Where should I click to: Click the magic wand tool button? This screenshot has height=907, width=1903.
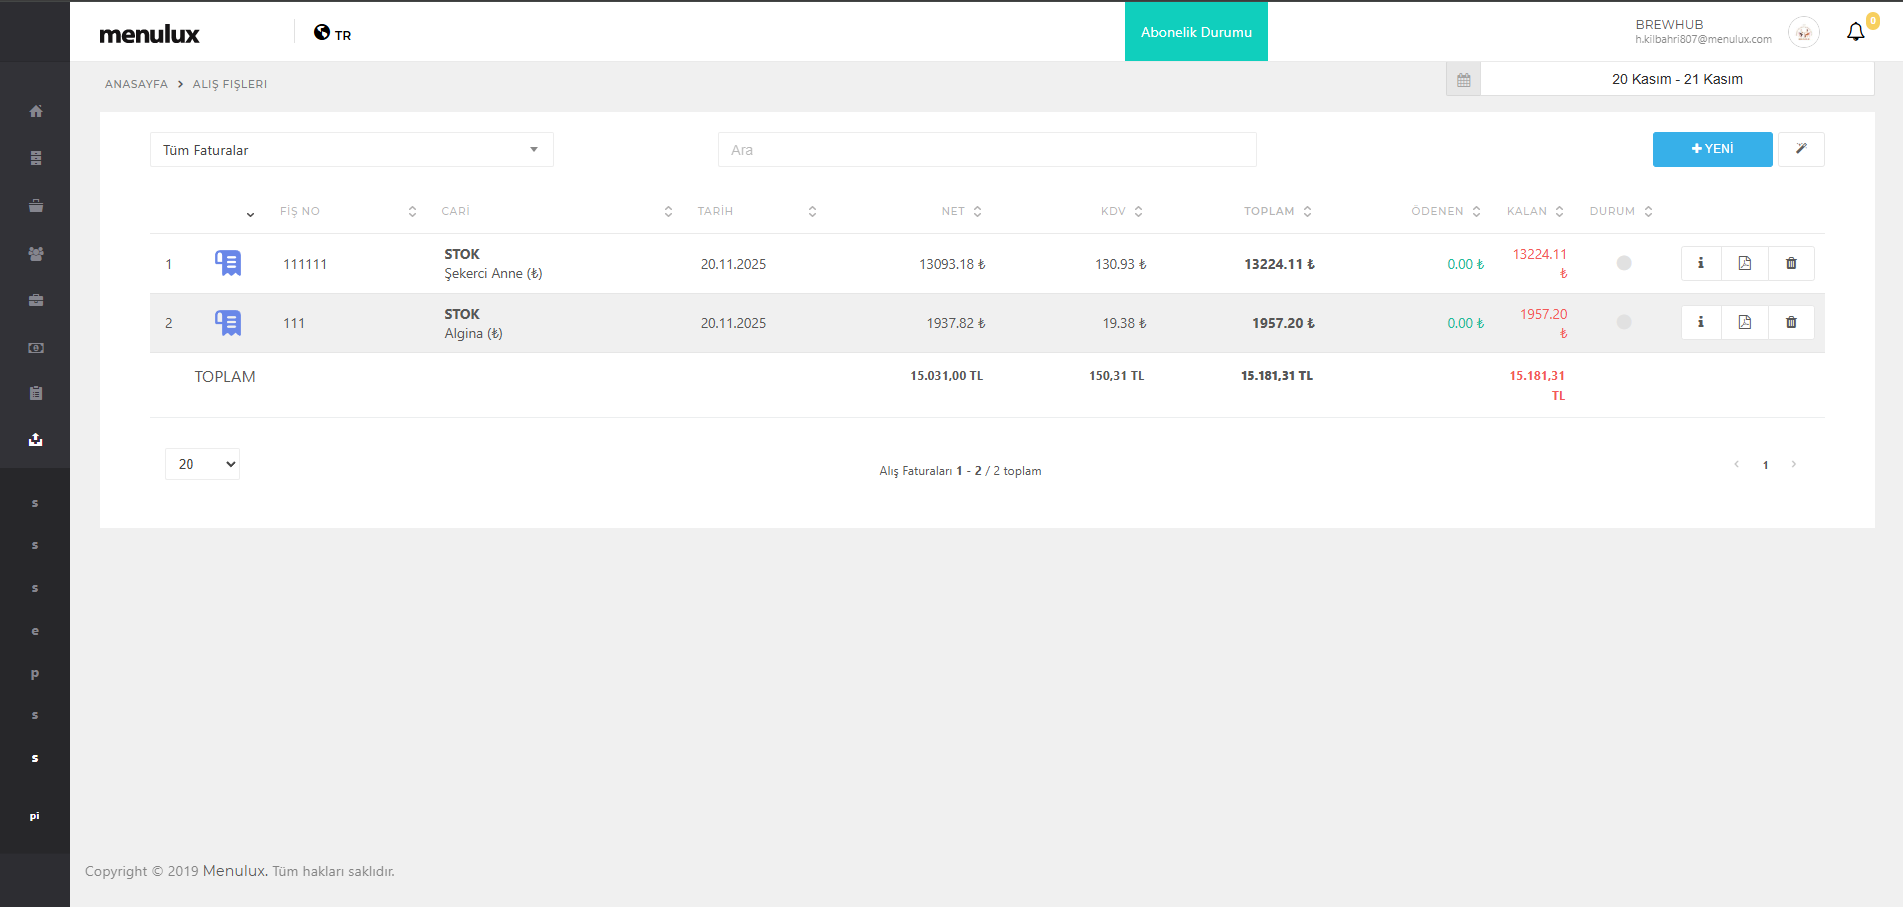(x=1801, y=149)
